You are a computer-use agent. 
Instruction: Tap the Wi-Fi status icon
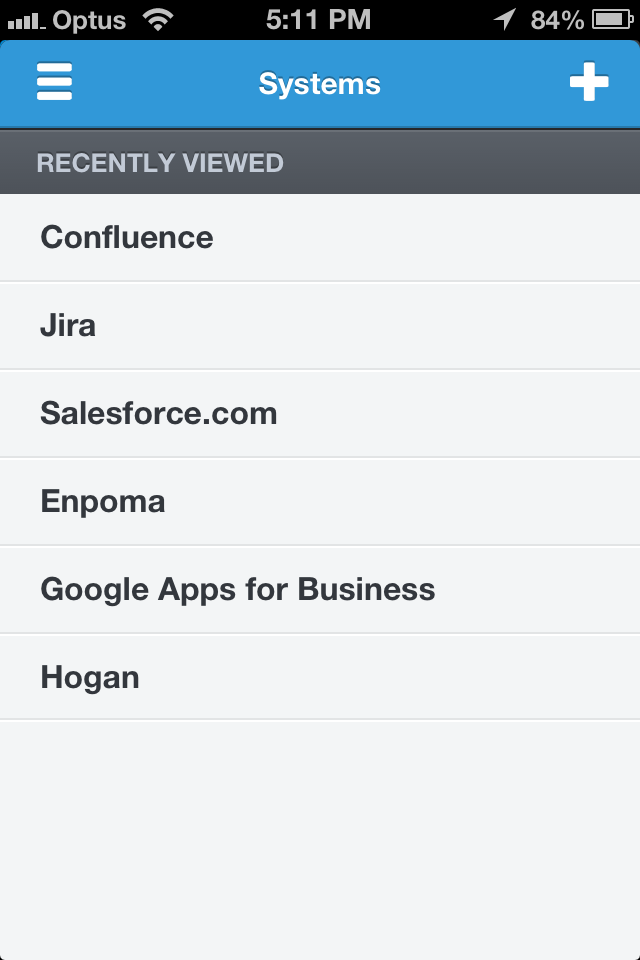pyautogui.click(x=157, y=19)
